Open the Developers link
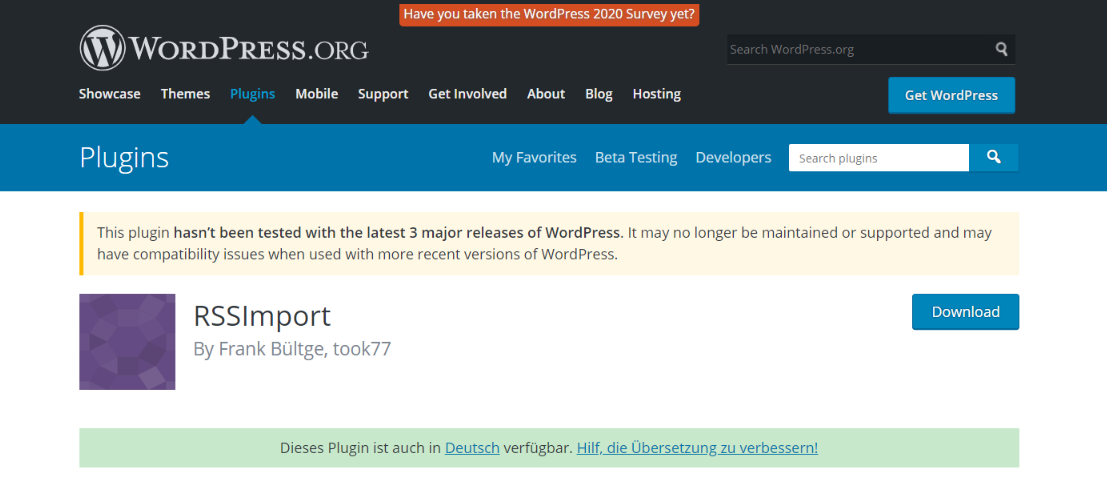 tap(734, 157)
